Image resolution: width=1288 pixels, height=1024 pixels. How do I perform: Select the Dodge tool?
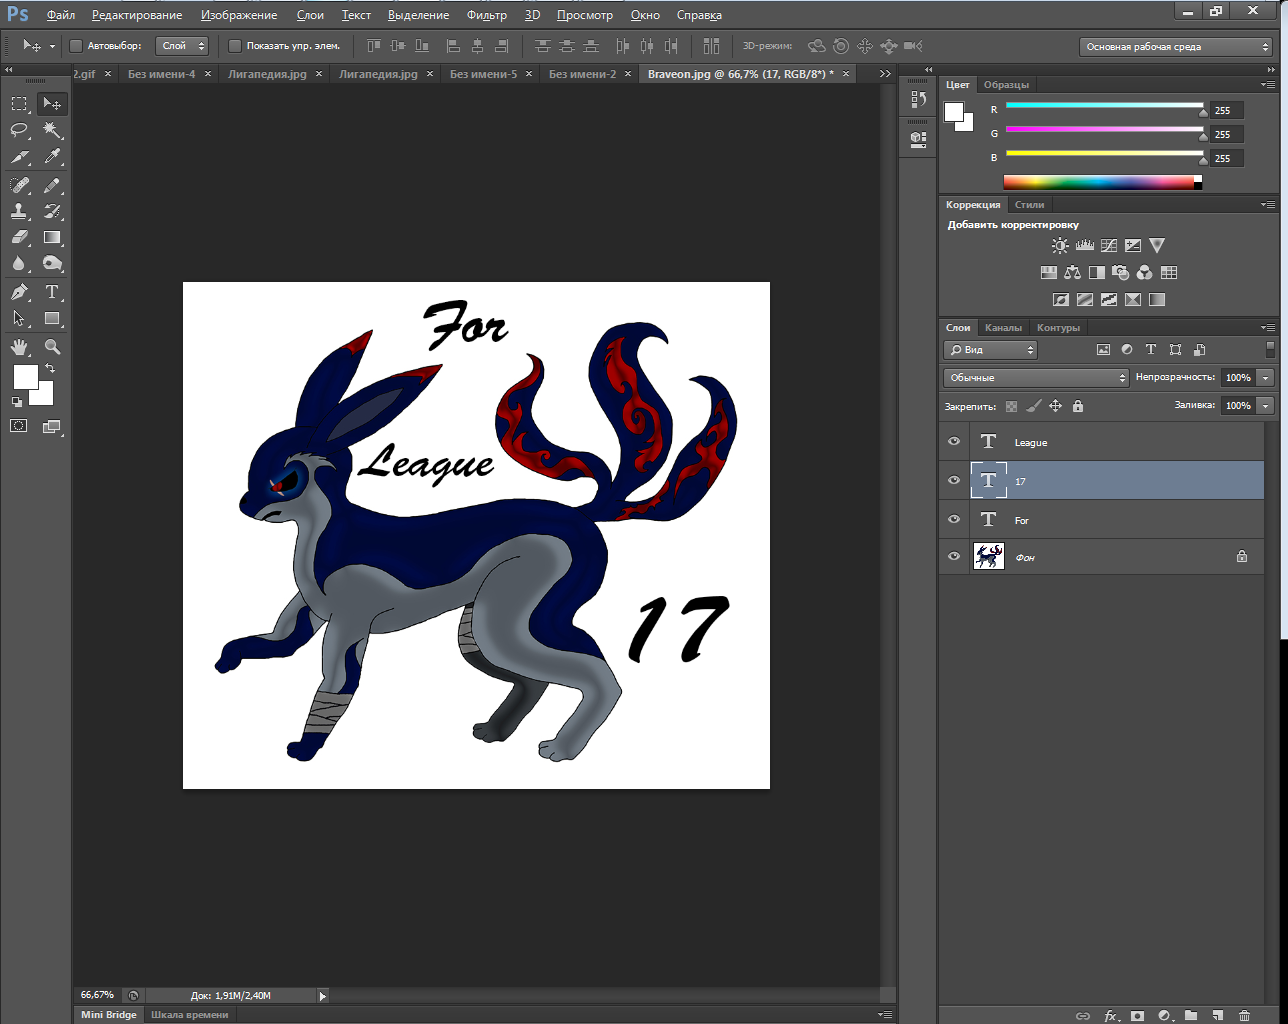(52, 264)
